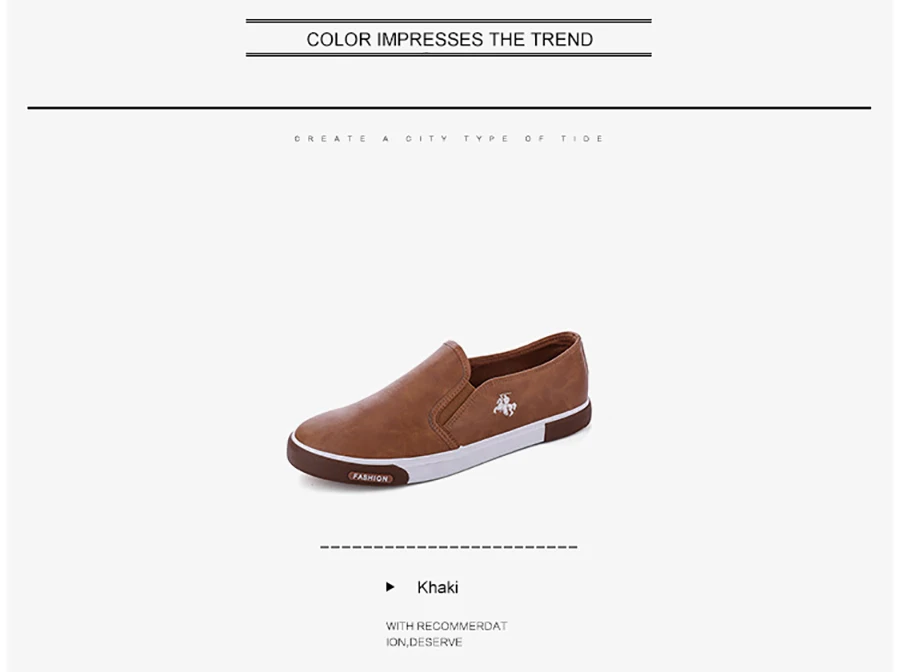Open the khaki slip-on shoe image
Viewport: 900px width, 672px height.
click(439, 410)
